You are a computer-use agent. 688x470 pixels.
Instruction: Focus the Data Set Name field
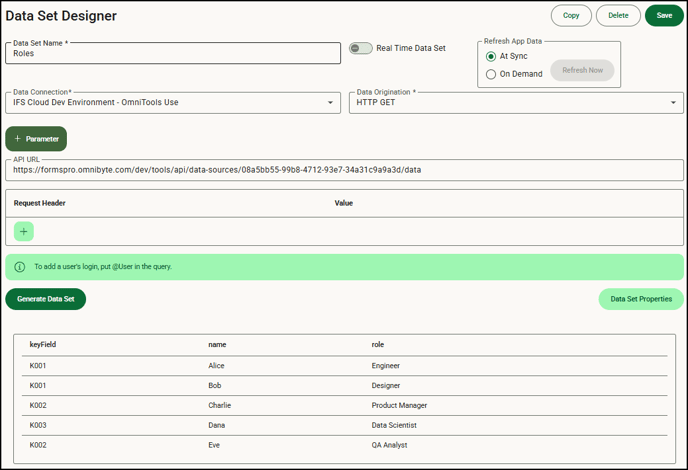(172, 54)
